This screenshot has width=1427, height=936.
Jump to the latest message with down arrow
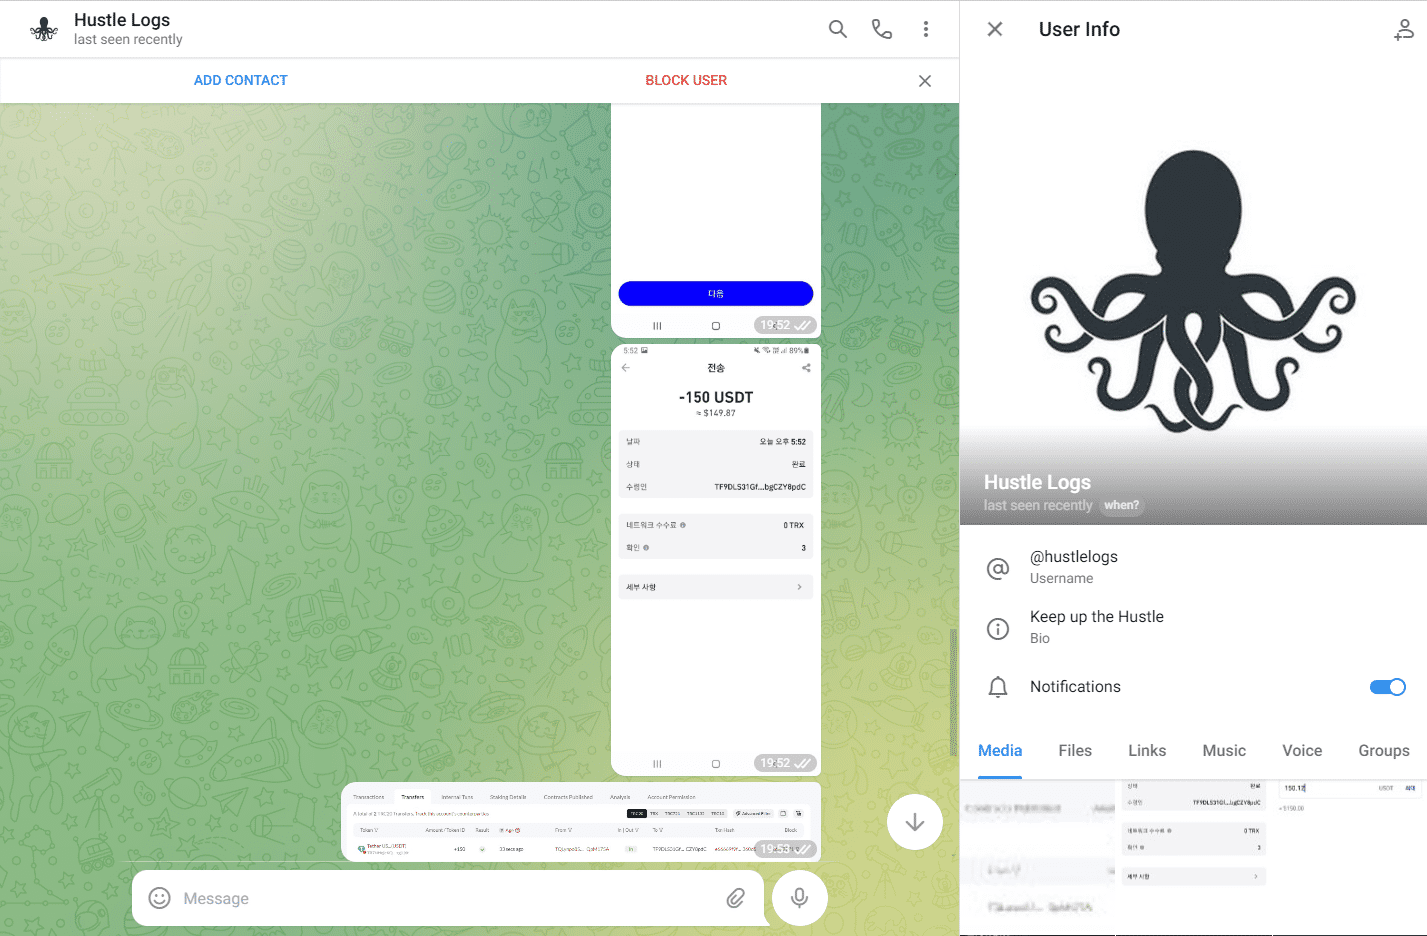pyautogui.click(x=914, y=822)
